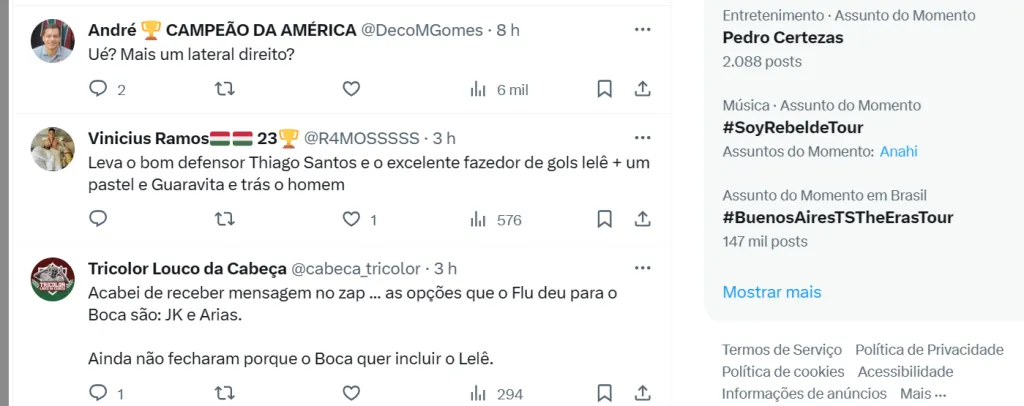The image size is (1024, 406).
Task: Open Termos de Serviço footer link
Action: [x=782, y=350]
